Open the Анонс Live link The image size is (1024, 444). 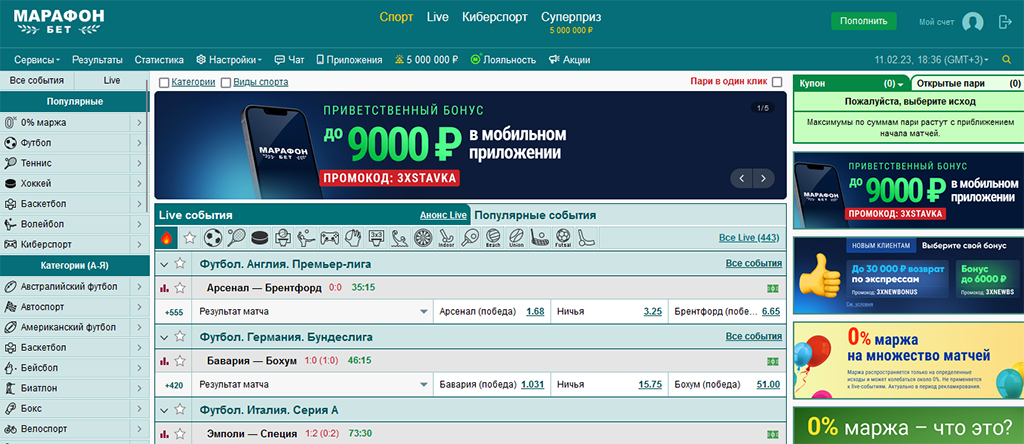pos(443,215)
